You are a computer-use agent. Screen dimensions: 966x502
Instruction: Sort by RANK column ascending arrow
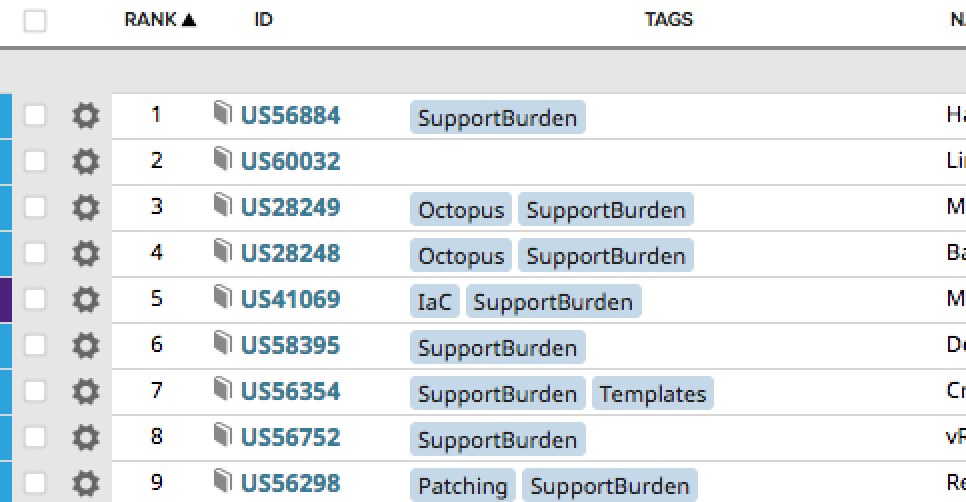tap(189, 20)
